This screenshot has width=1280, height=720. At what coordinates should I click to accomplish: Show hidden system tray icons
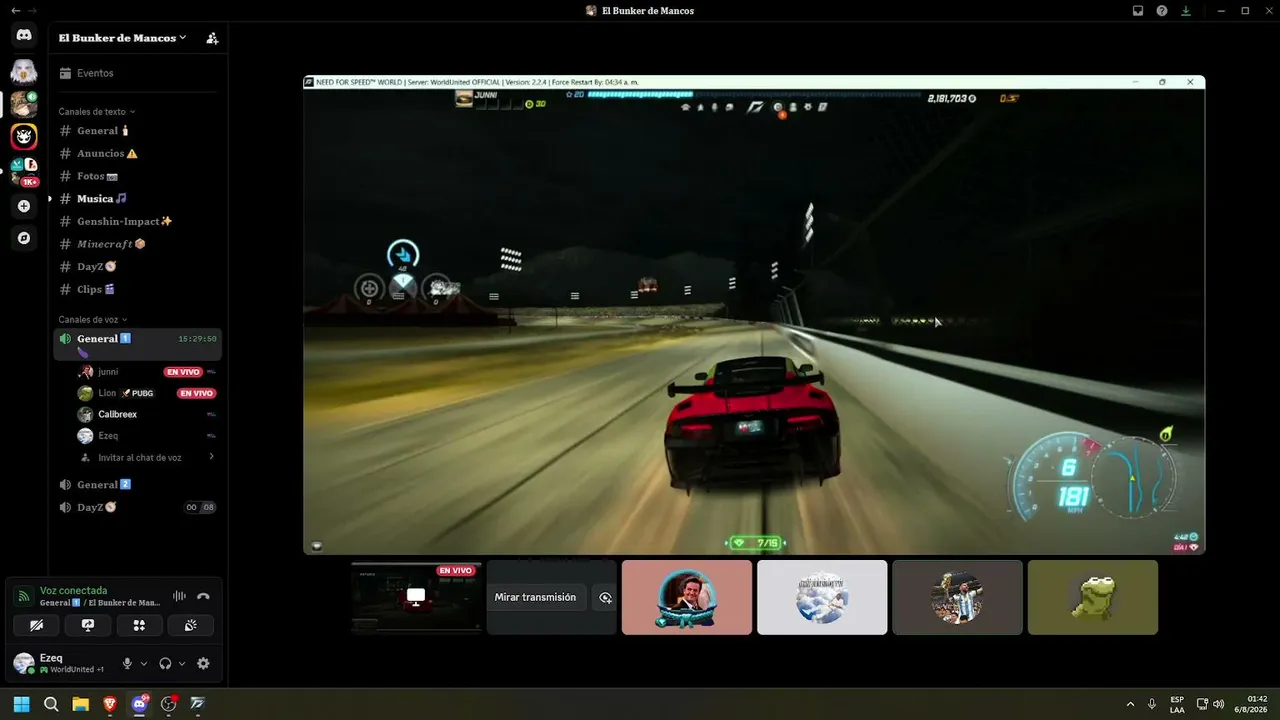click(1131, 704)
